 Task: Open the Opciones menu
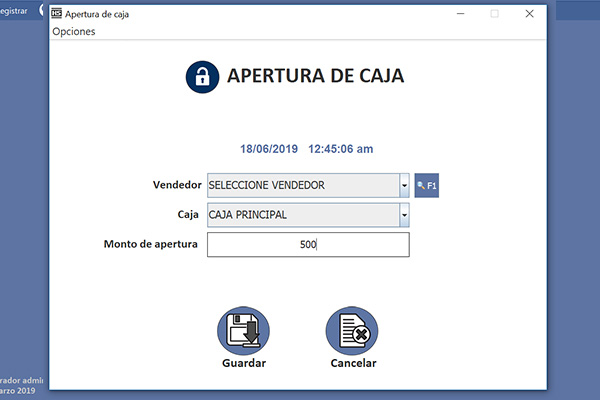click(74, 31)
